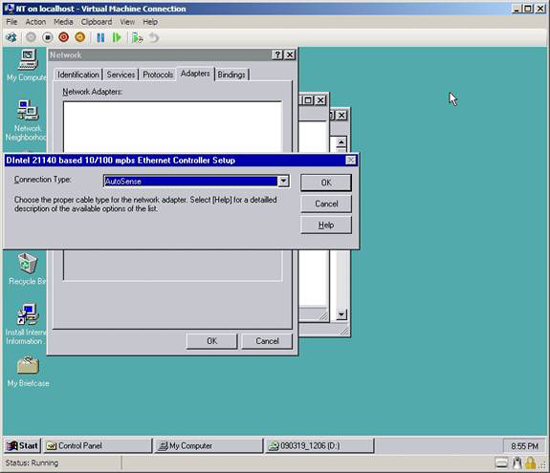Maximize the middle background window

pos(308,100)
